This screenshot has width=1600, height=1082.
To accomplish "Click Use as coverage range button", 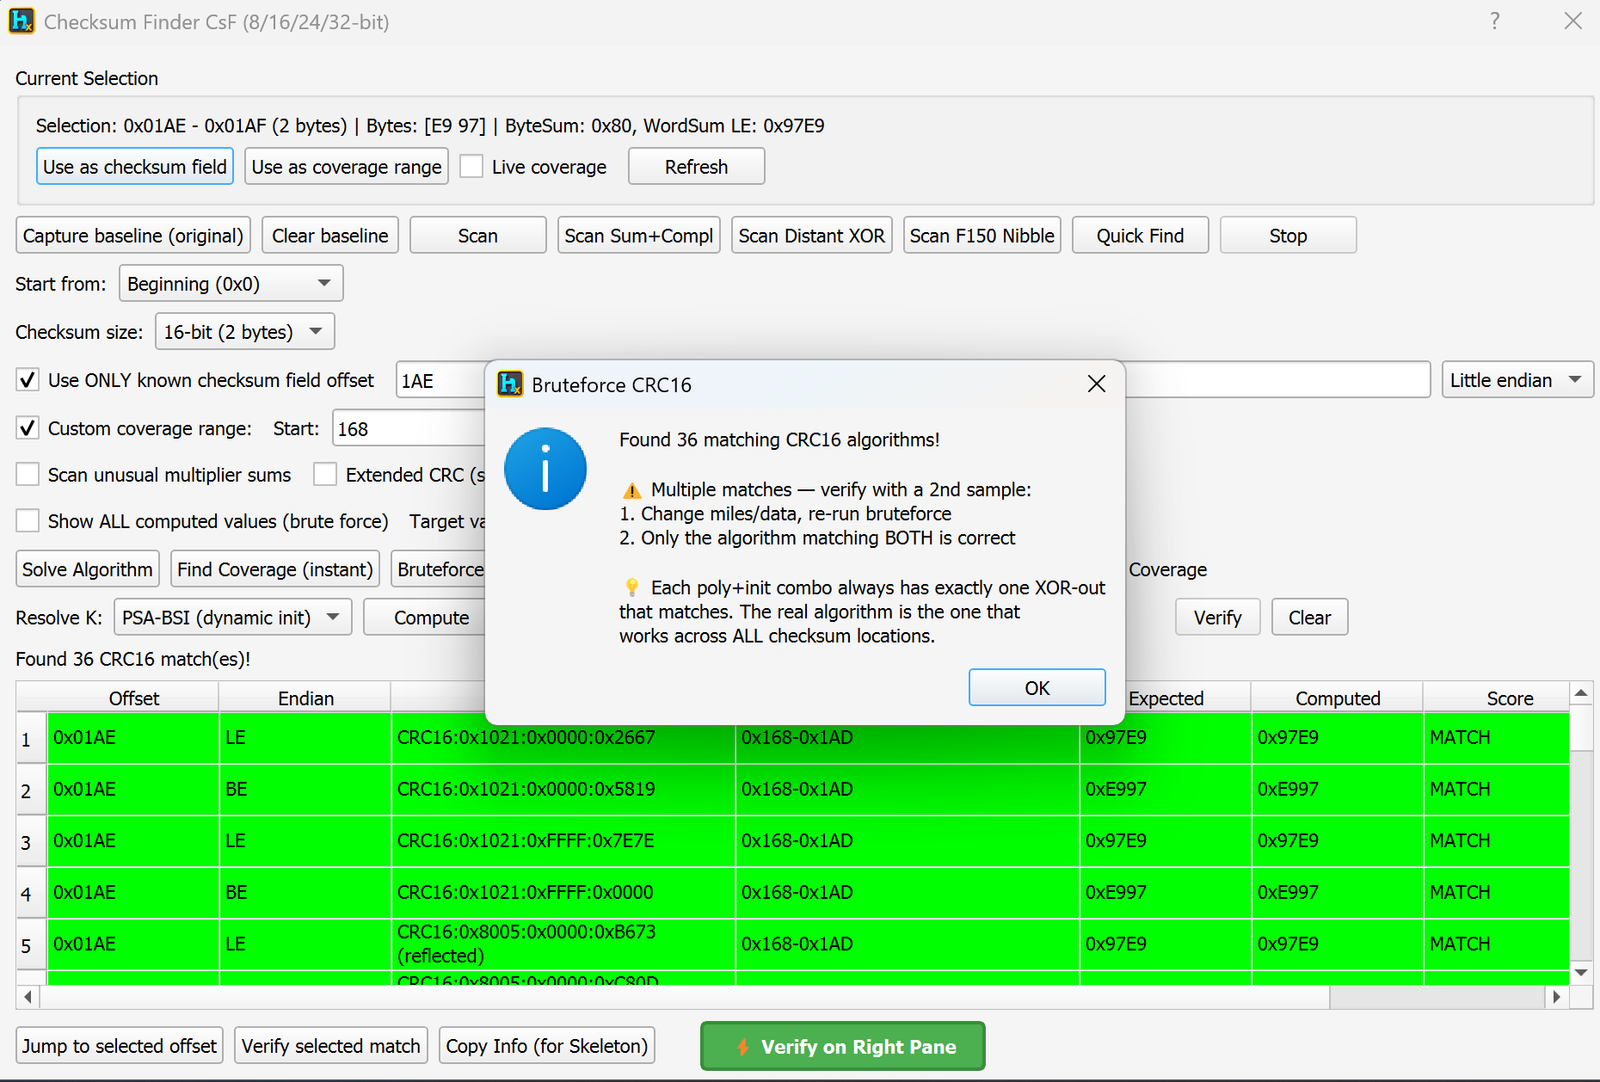I will (x=346, y=167).
